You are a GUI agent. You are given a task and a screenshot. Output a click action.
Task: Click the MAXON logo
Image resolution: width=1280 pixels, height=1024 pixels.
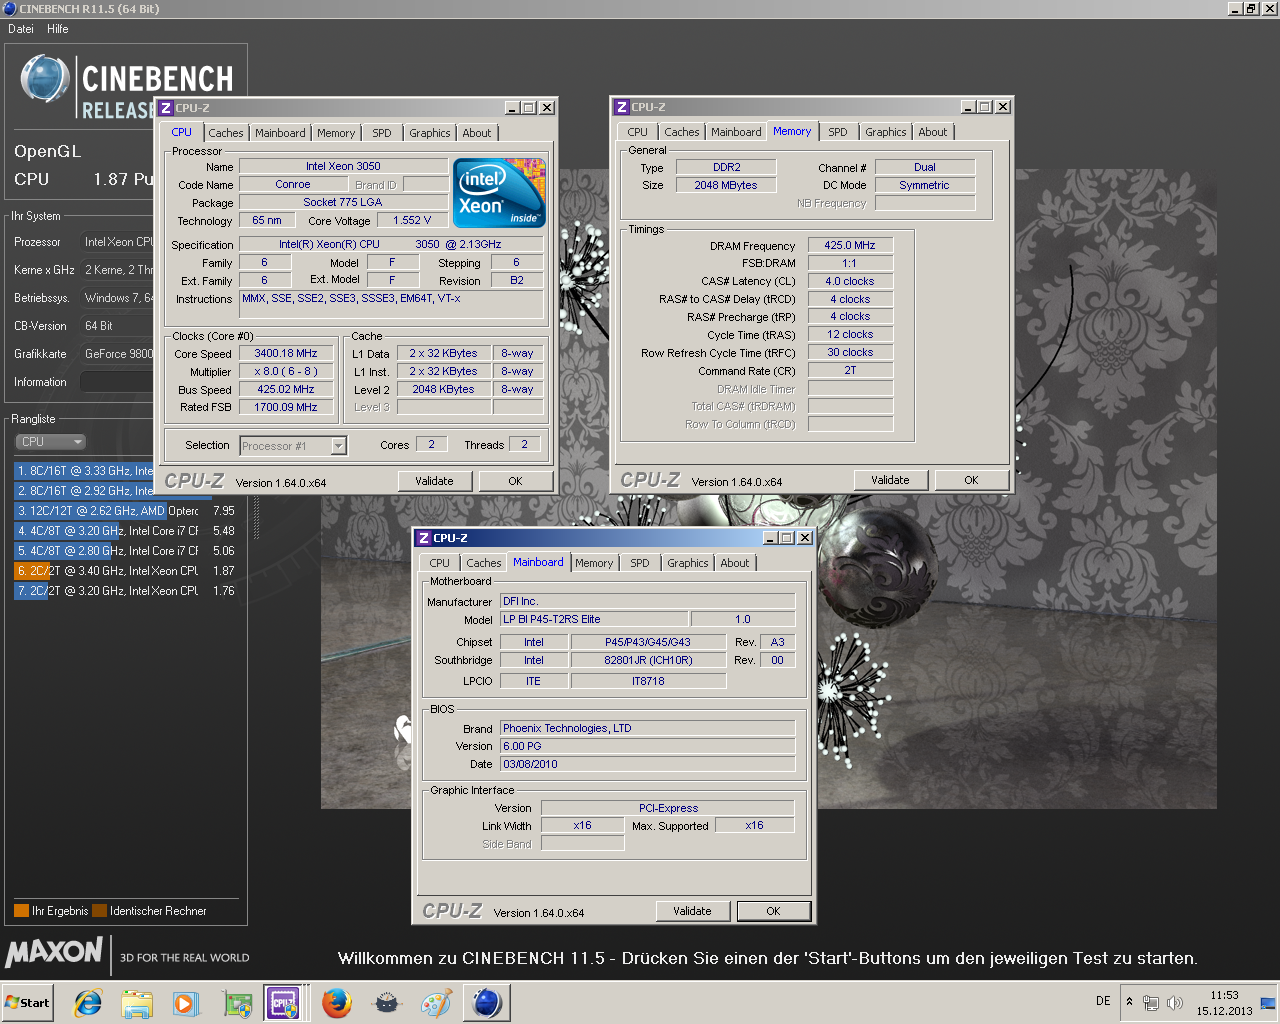[54, 952]
